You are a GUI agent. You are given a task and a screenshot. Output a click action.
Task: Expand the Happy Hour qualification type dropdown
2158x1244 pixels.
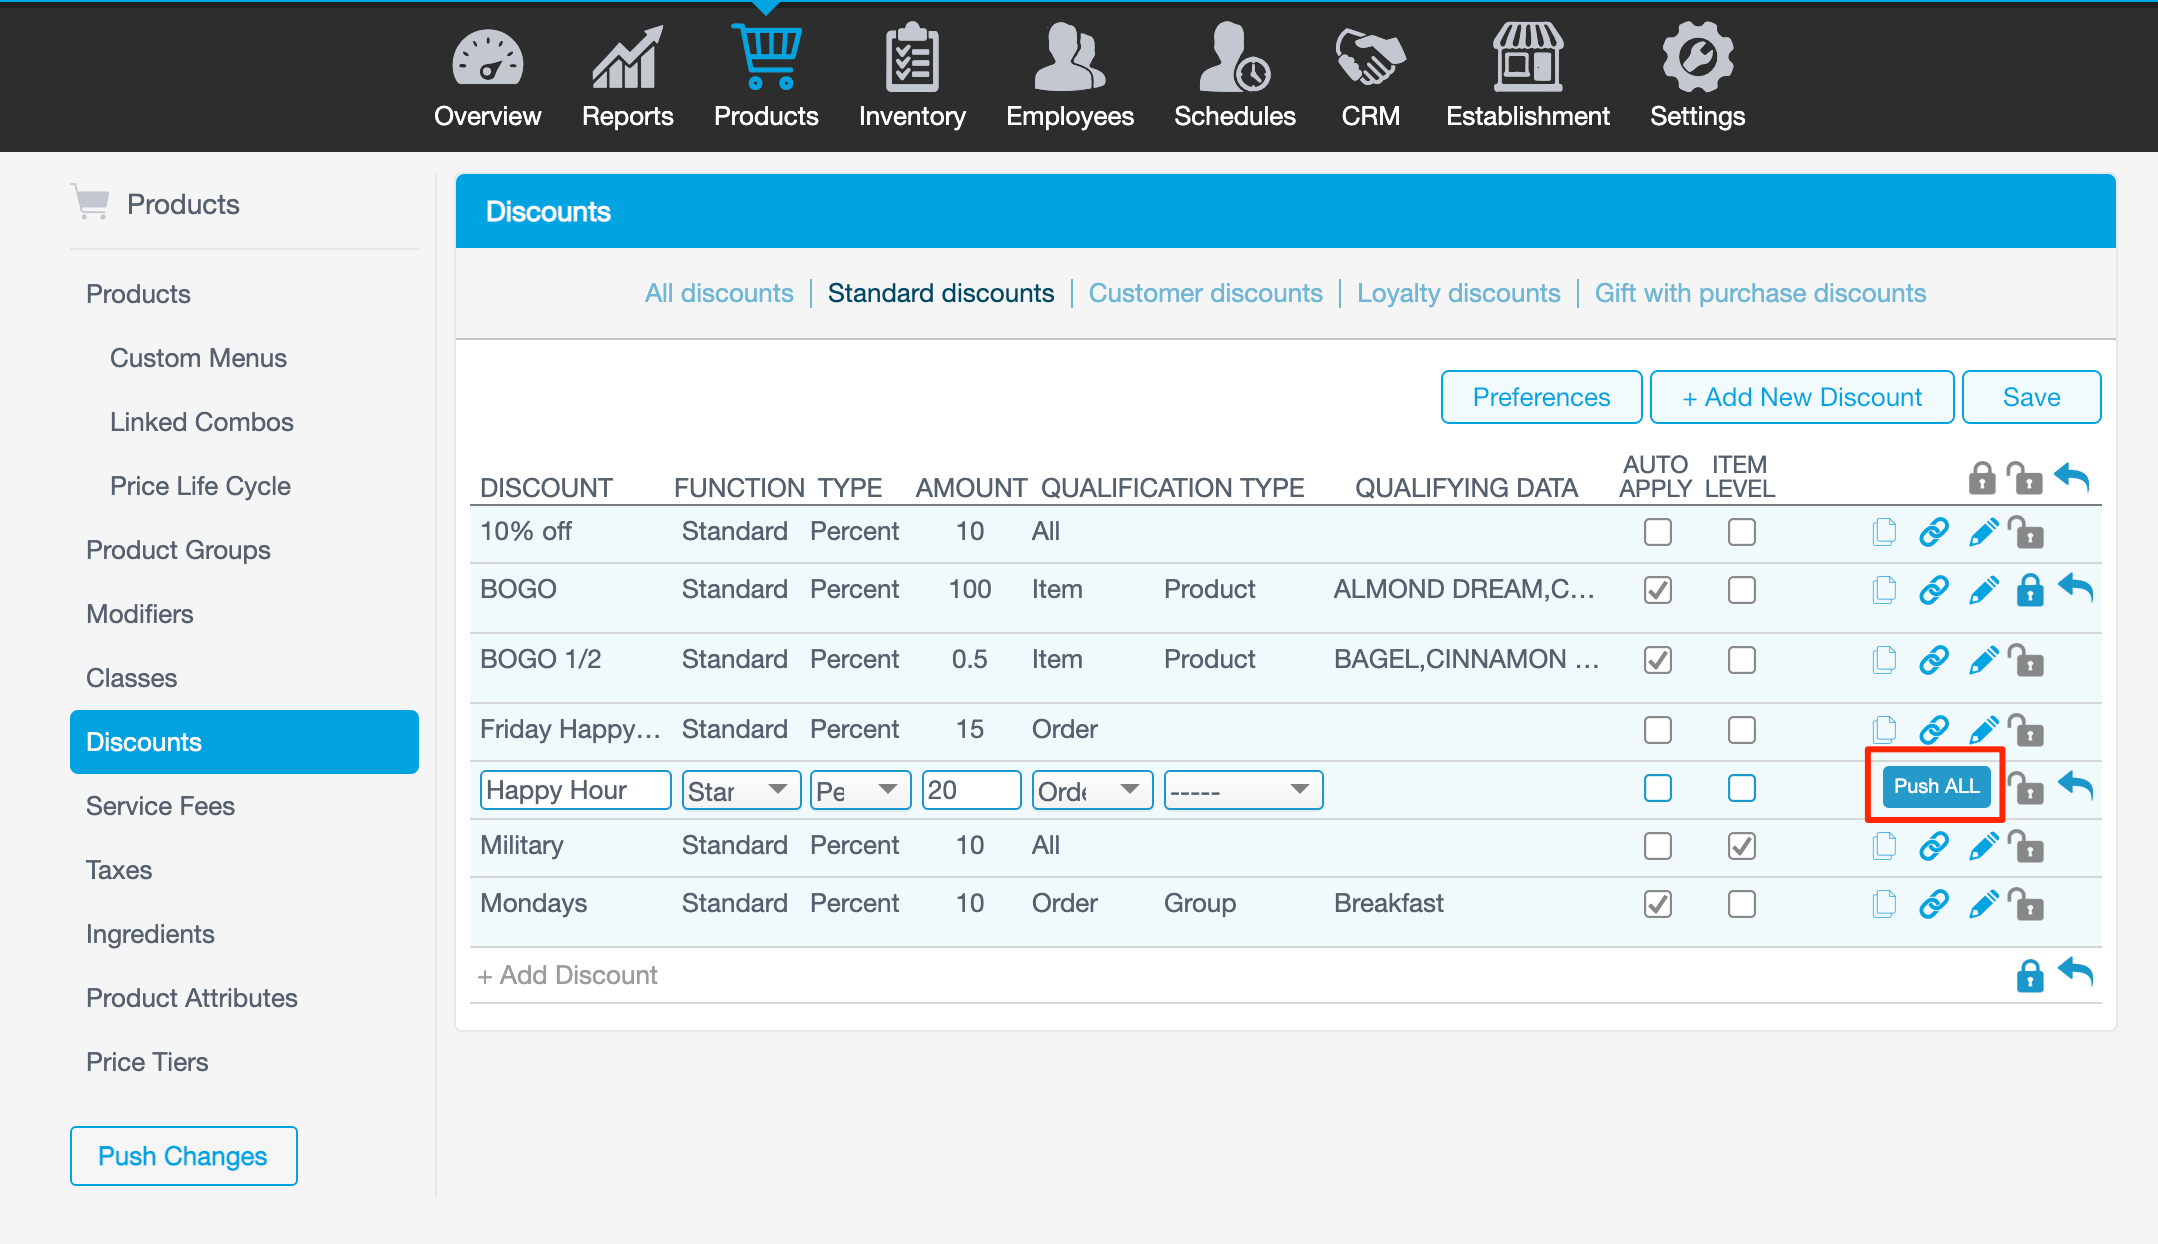1092,790
